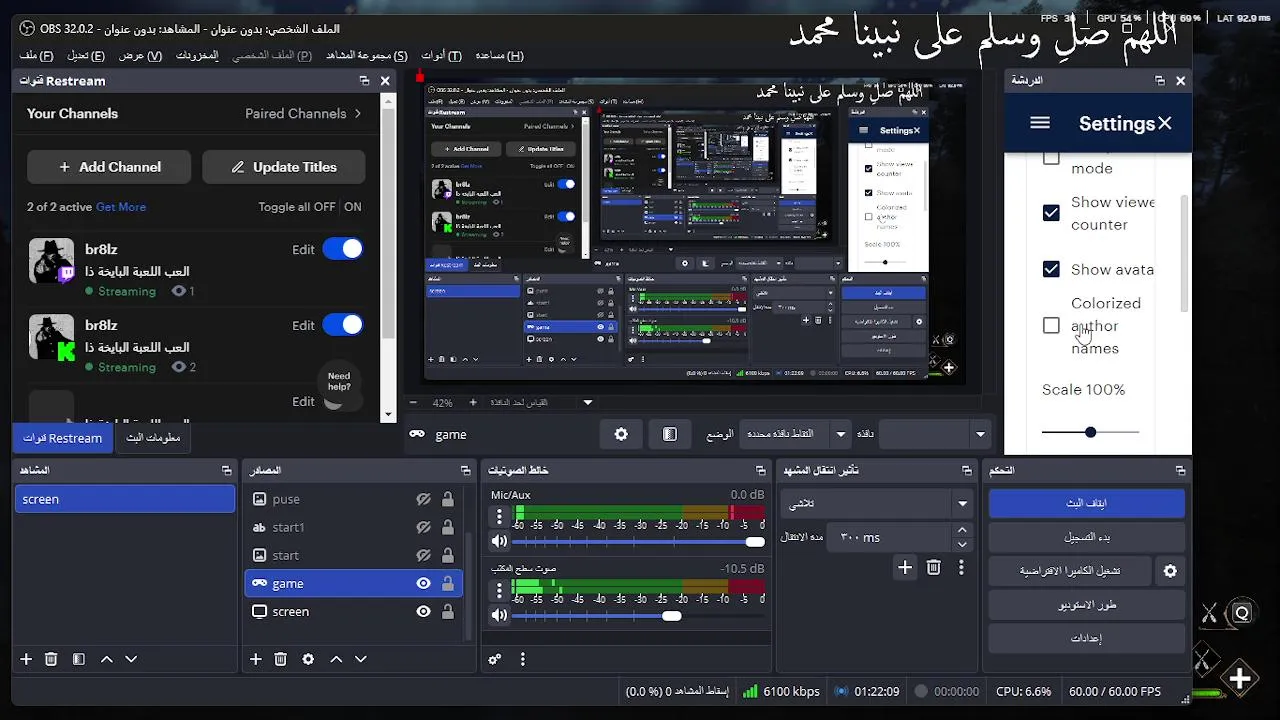The height and width of the screenshot is (720, 1280).
Task: Open desktop audio three-dot options menu
Action: 499,591
